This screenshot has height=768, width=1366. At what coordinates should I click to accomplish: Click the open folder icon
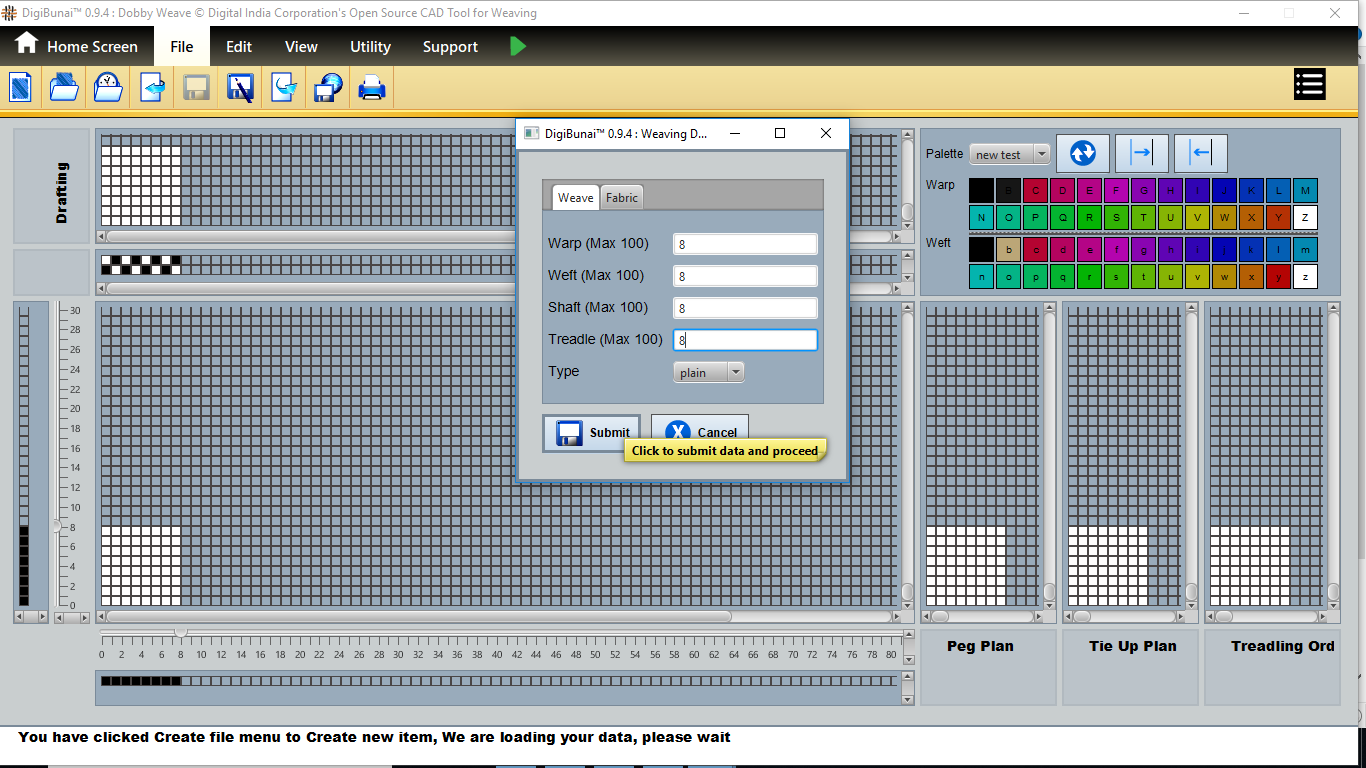tap(64, 88)
